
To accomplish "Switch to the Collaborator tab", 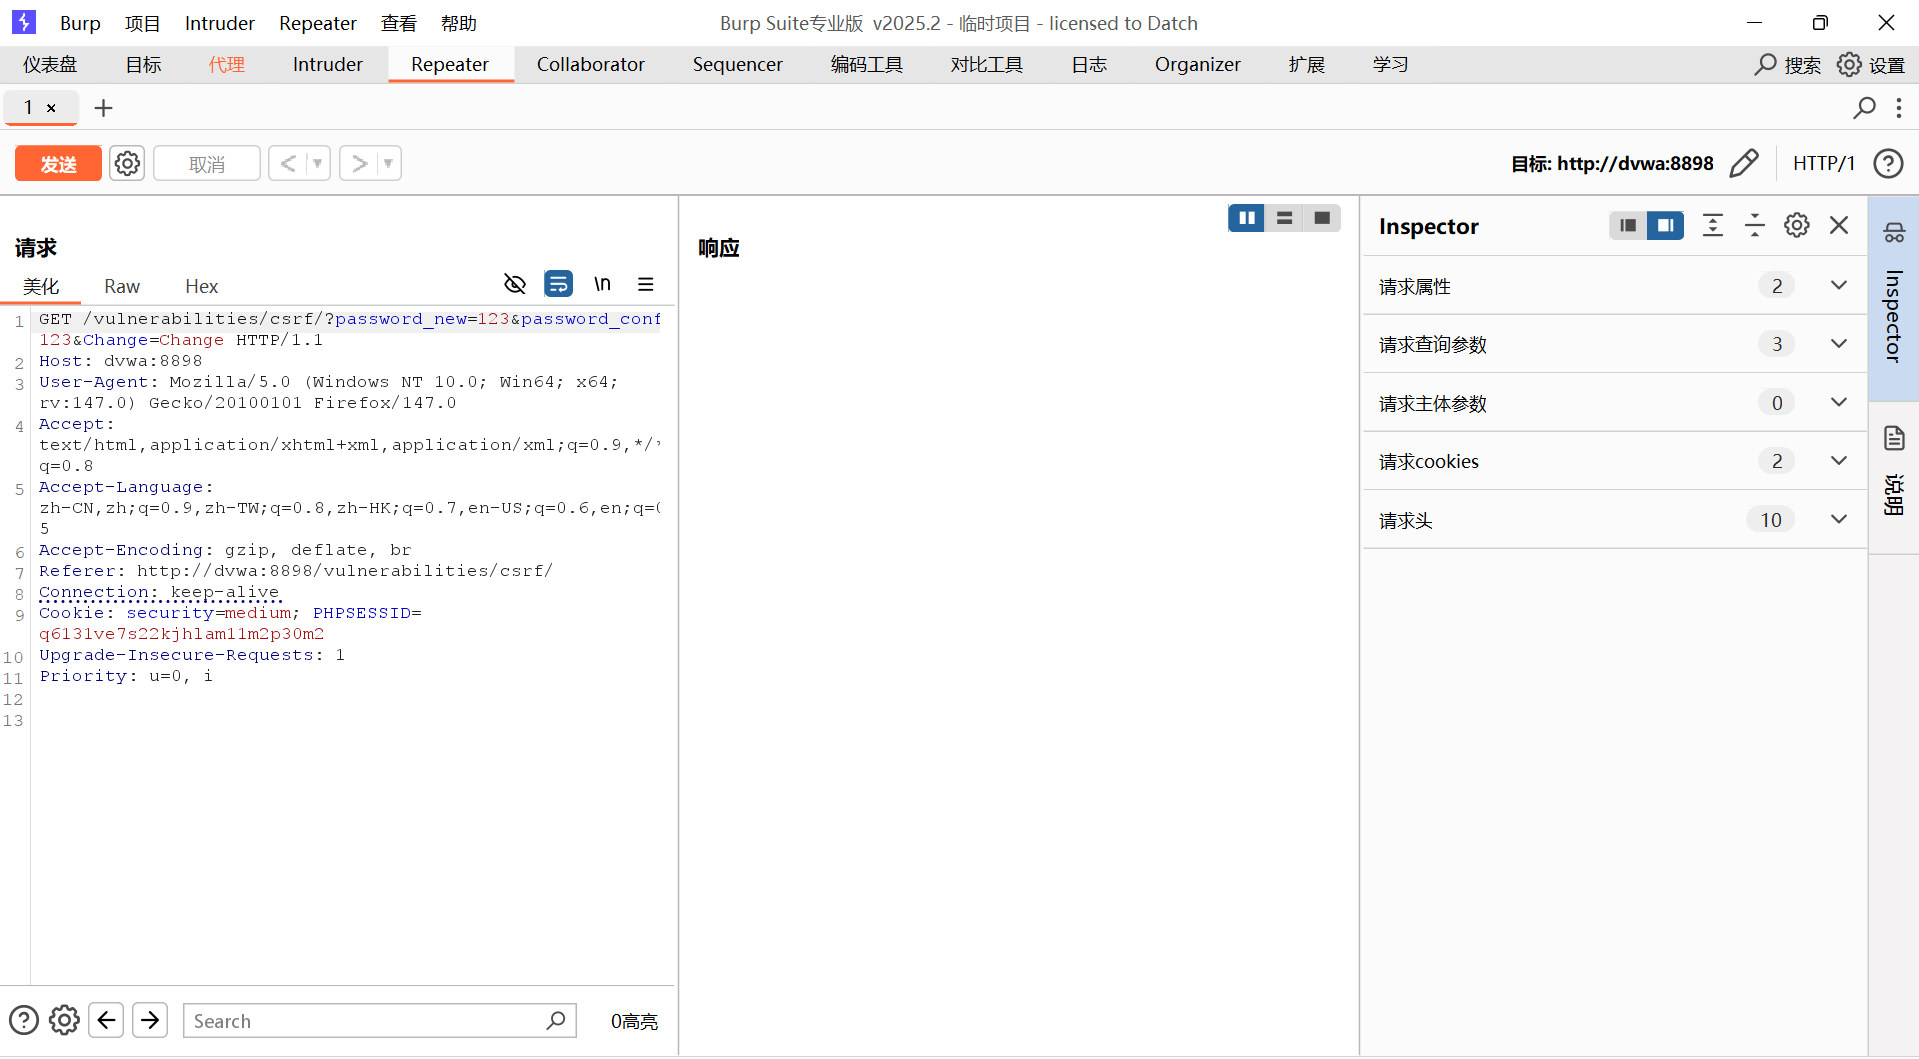I will point(591,64).
